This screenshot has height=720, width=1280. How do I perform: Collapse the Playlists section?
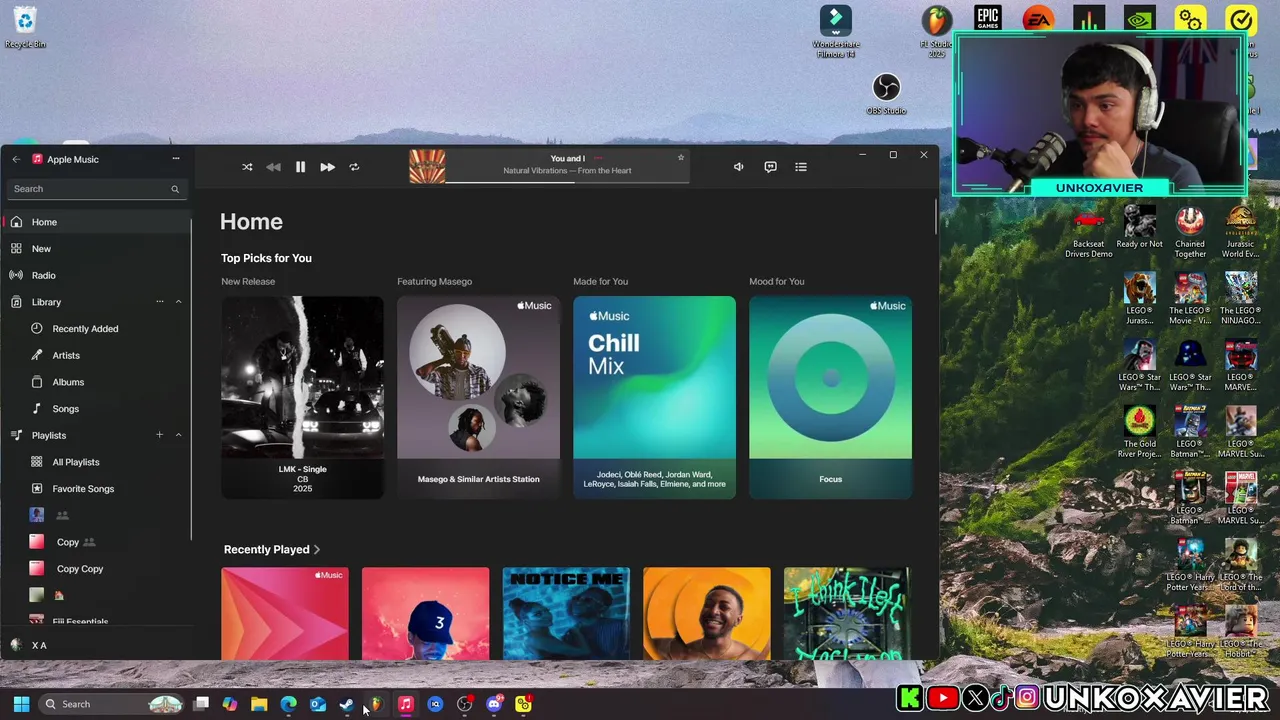click(x=179, y=435)
